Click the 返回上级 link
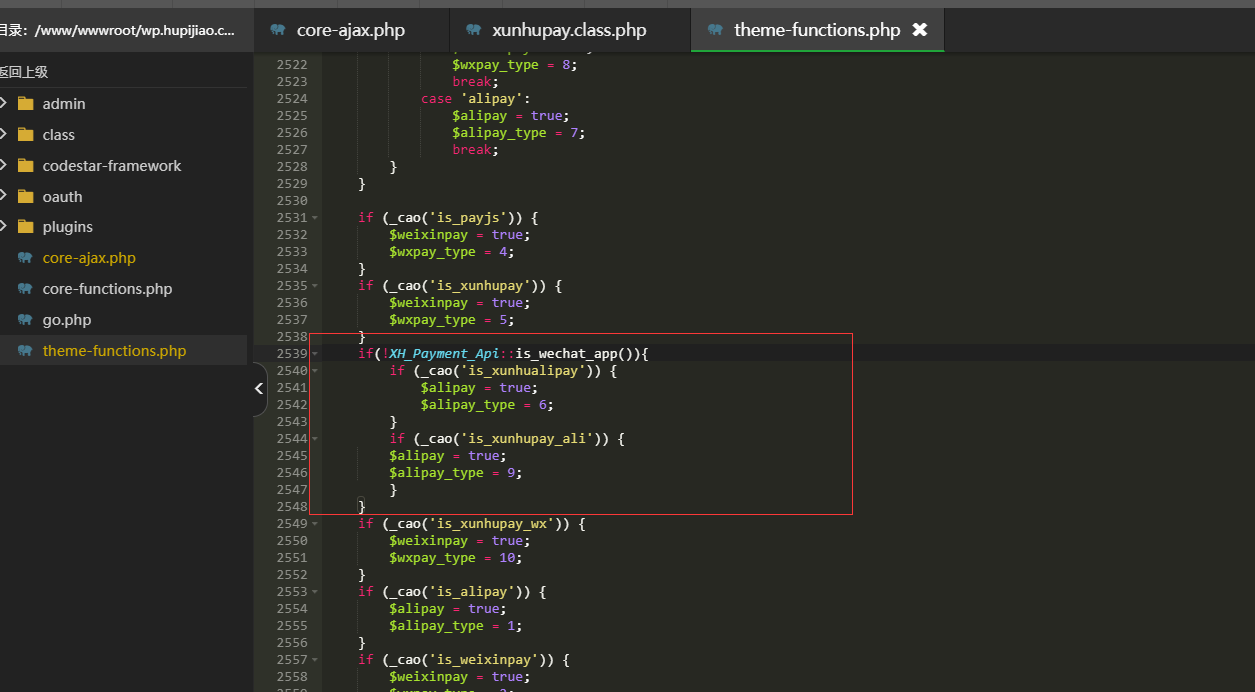This screenshot has width=1255, height=692. pos(24,72)
